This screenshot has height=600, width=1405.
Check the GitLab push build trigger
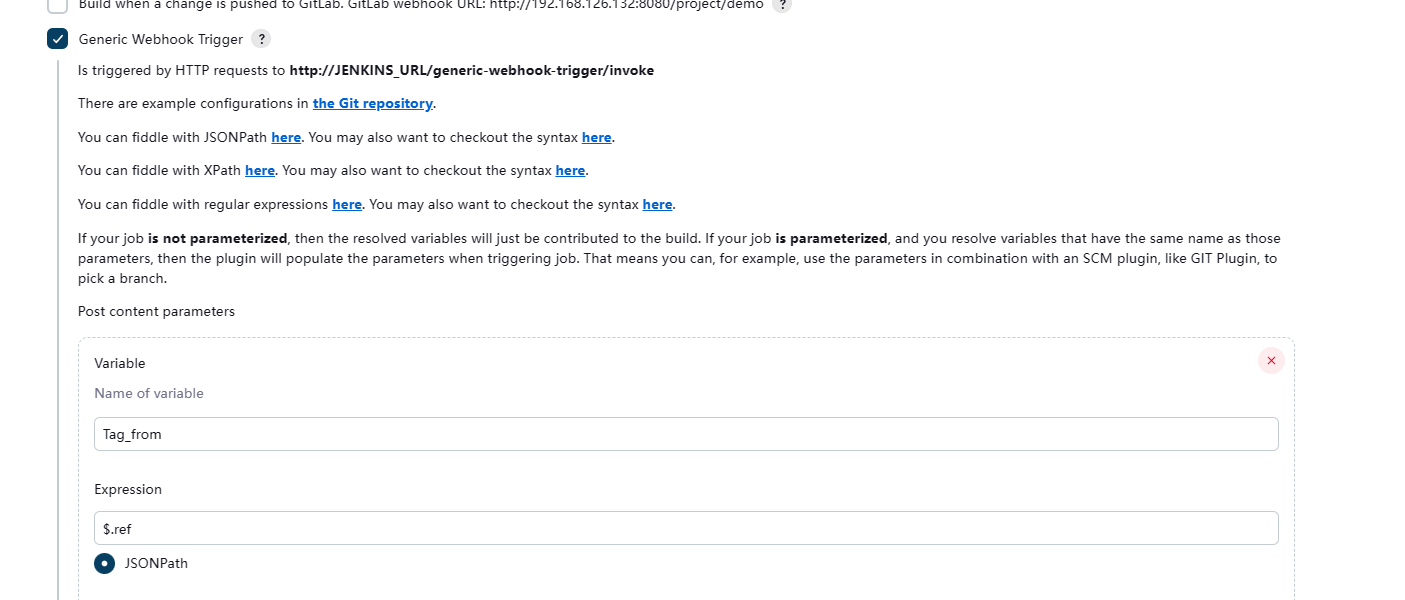coord(57,5)
